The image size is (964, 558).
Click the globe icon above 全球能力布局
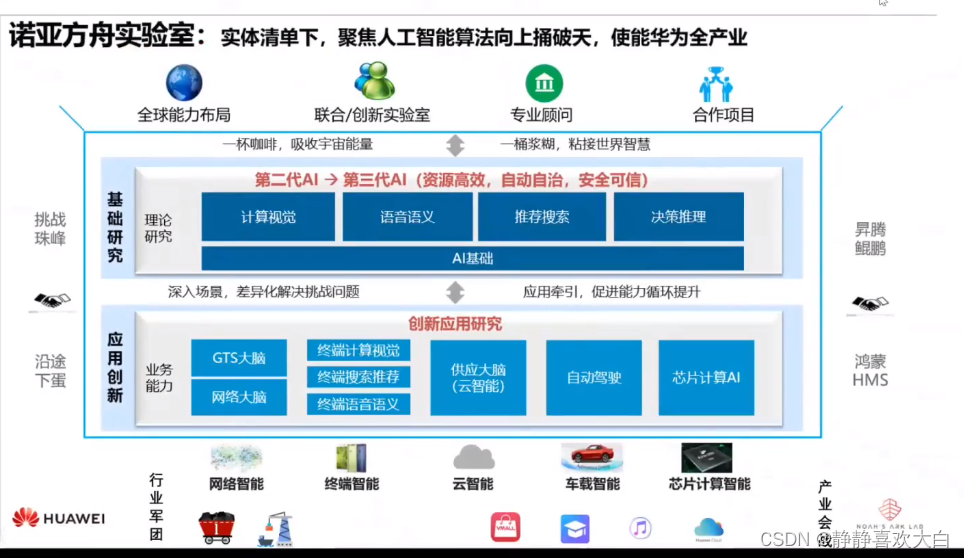(184, 82)
